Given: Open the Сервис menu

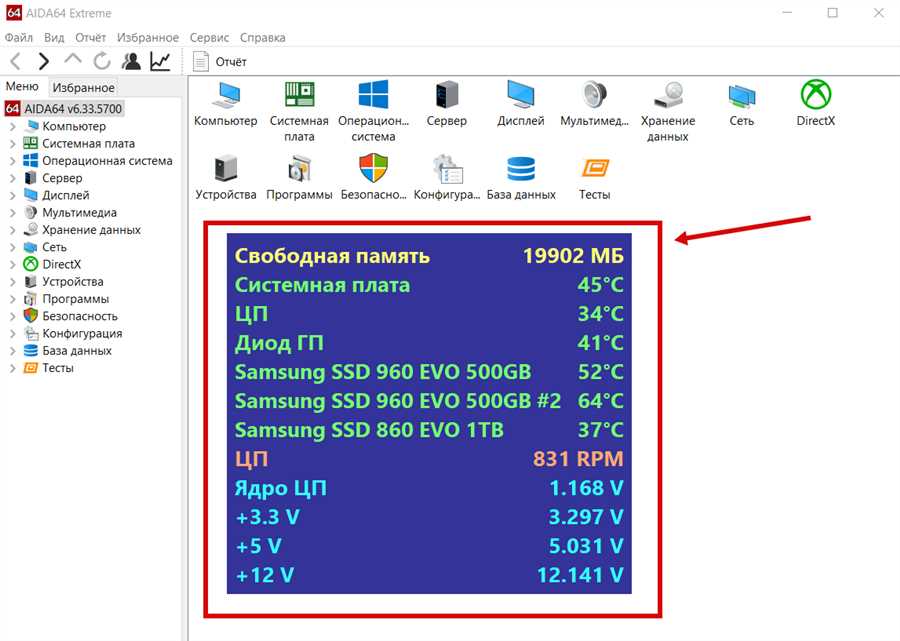Looking at the screenshot, I should [x=209, y=37].
